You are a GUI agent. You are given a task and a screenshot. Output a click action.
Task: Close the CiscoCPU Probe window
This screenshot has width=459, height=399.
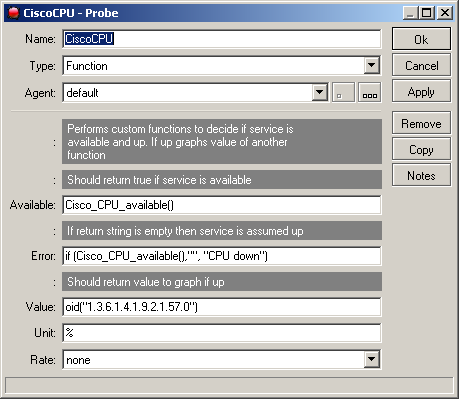(445, 13)
